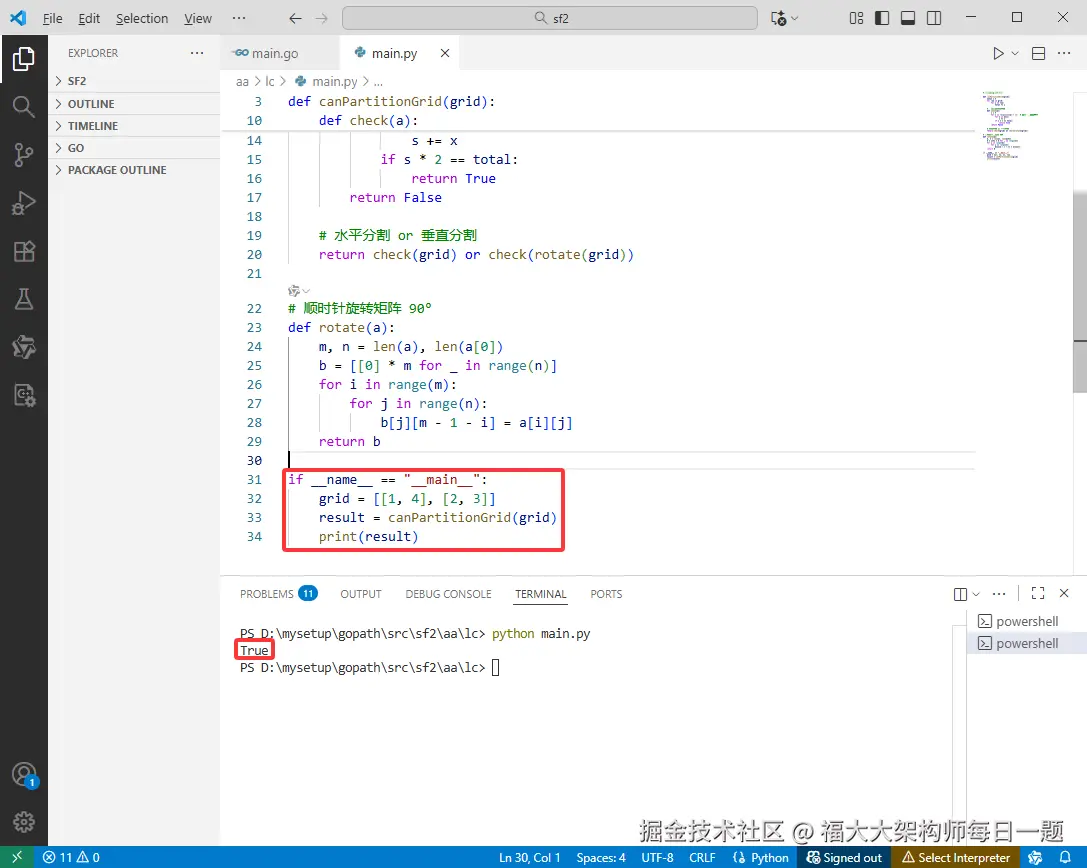The height and width of the screenshot is (868, 1087).
Task: Click the Run Python File play button
Action: point(998,53)
